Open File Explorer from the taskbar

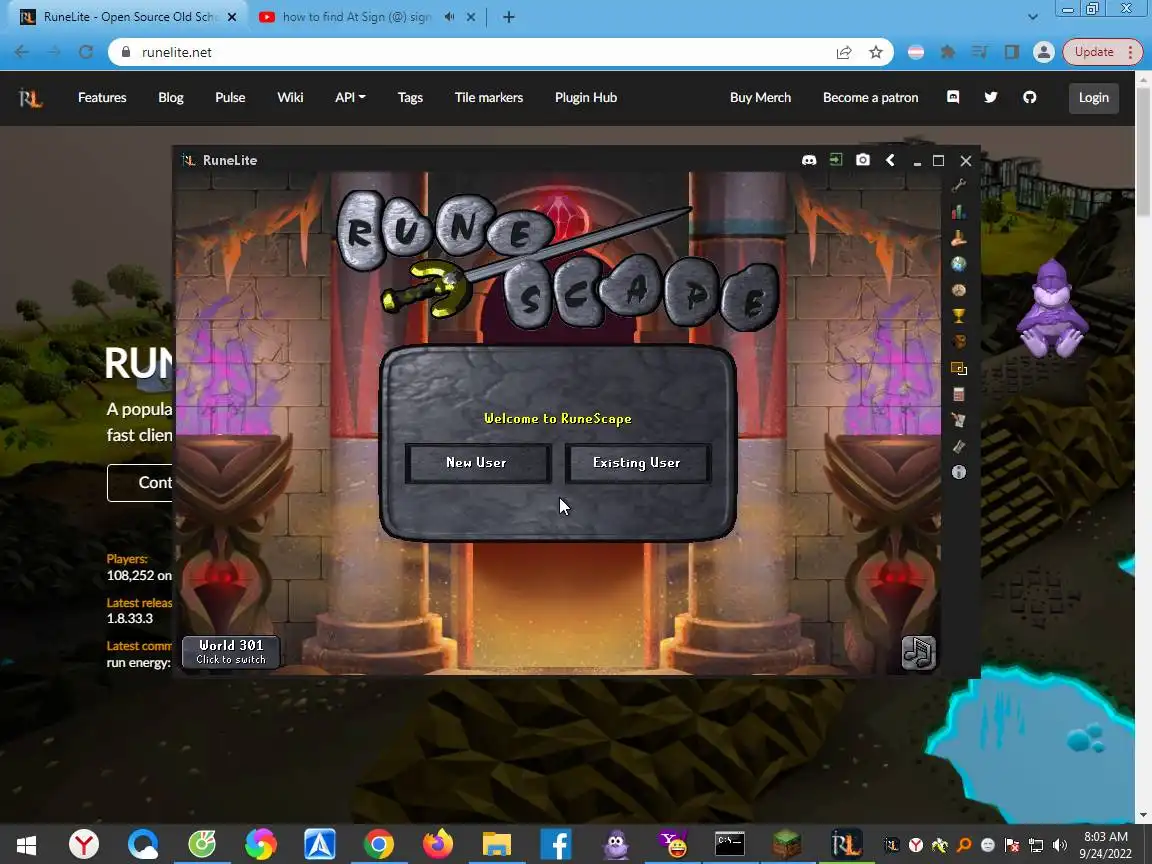point(497,843)
